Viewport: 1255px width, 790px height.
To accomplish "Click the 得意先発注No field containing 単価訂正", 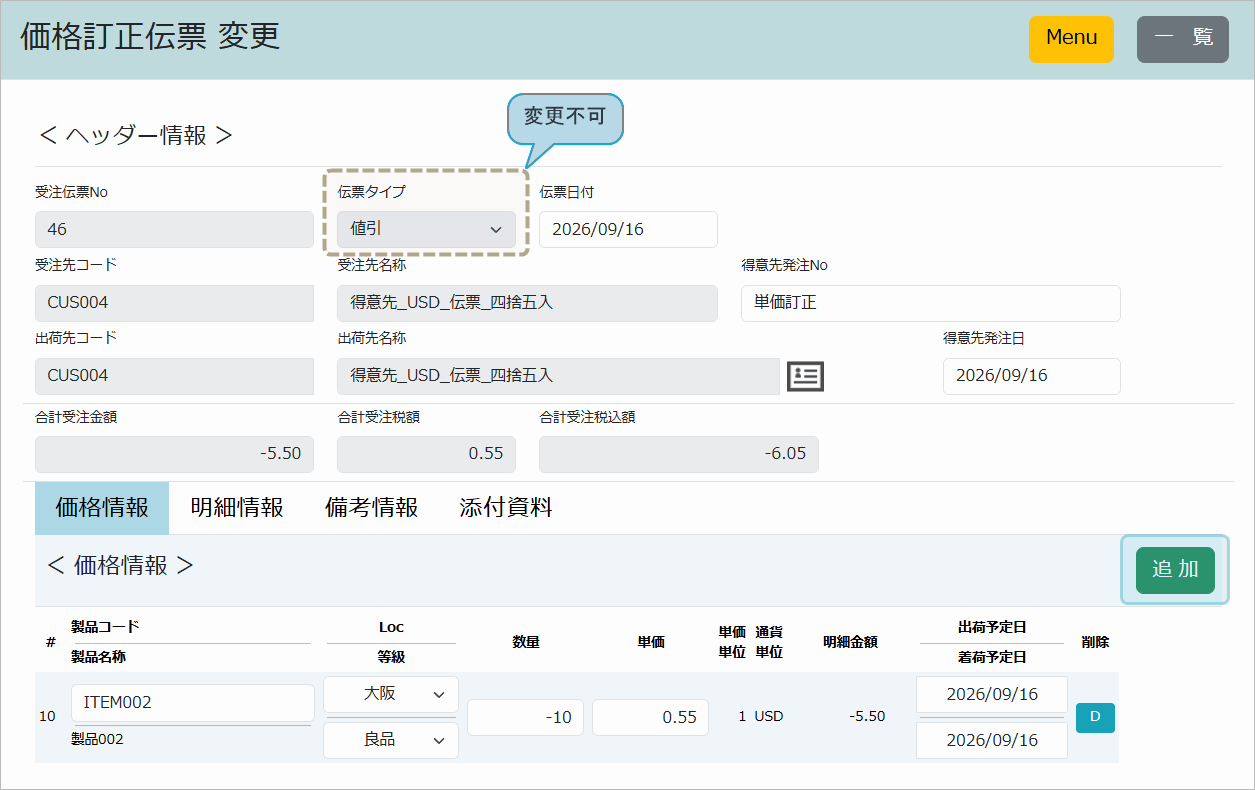I will pyautogui.click(x=930, y=303).
